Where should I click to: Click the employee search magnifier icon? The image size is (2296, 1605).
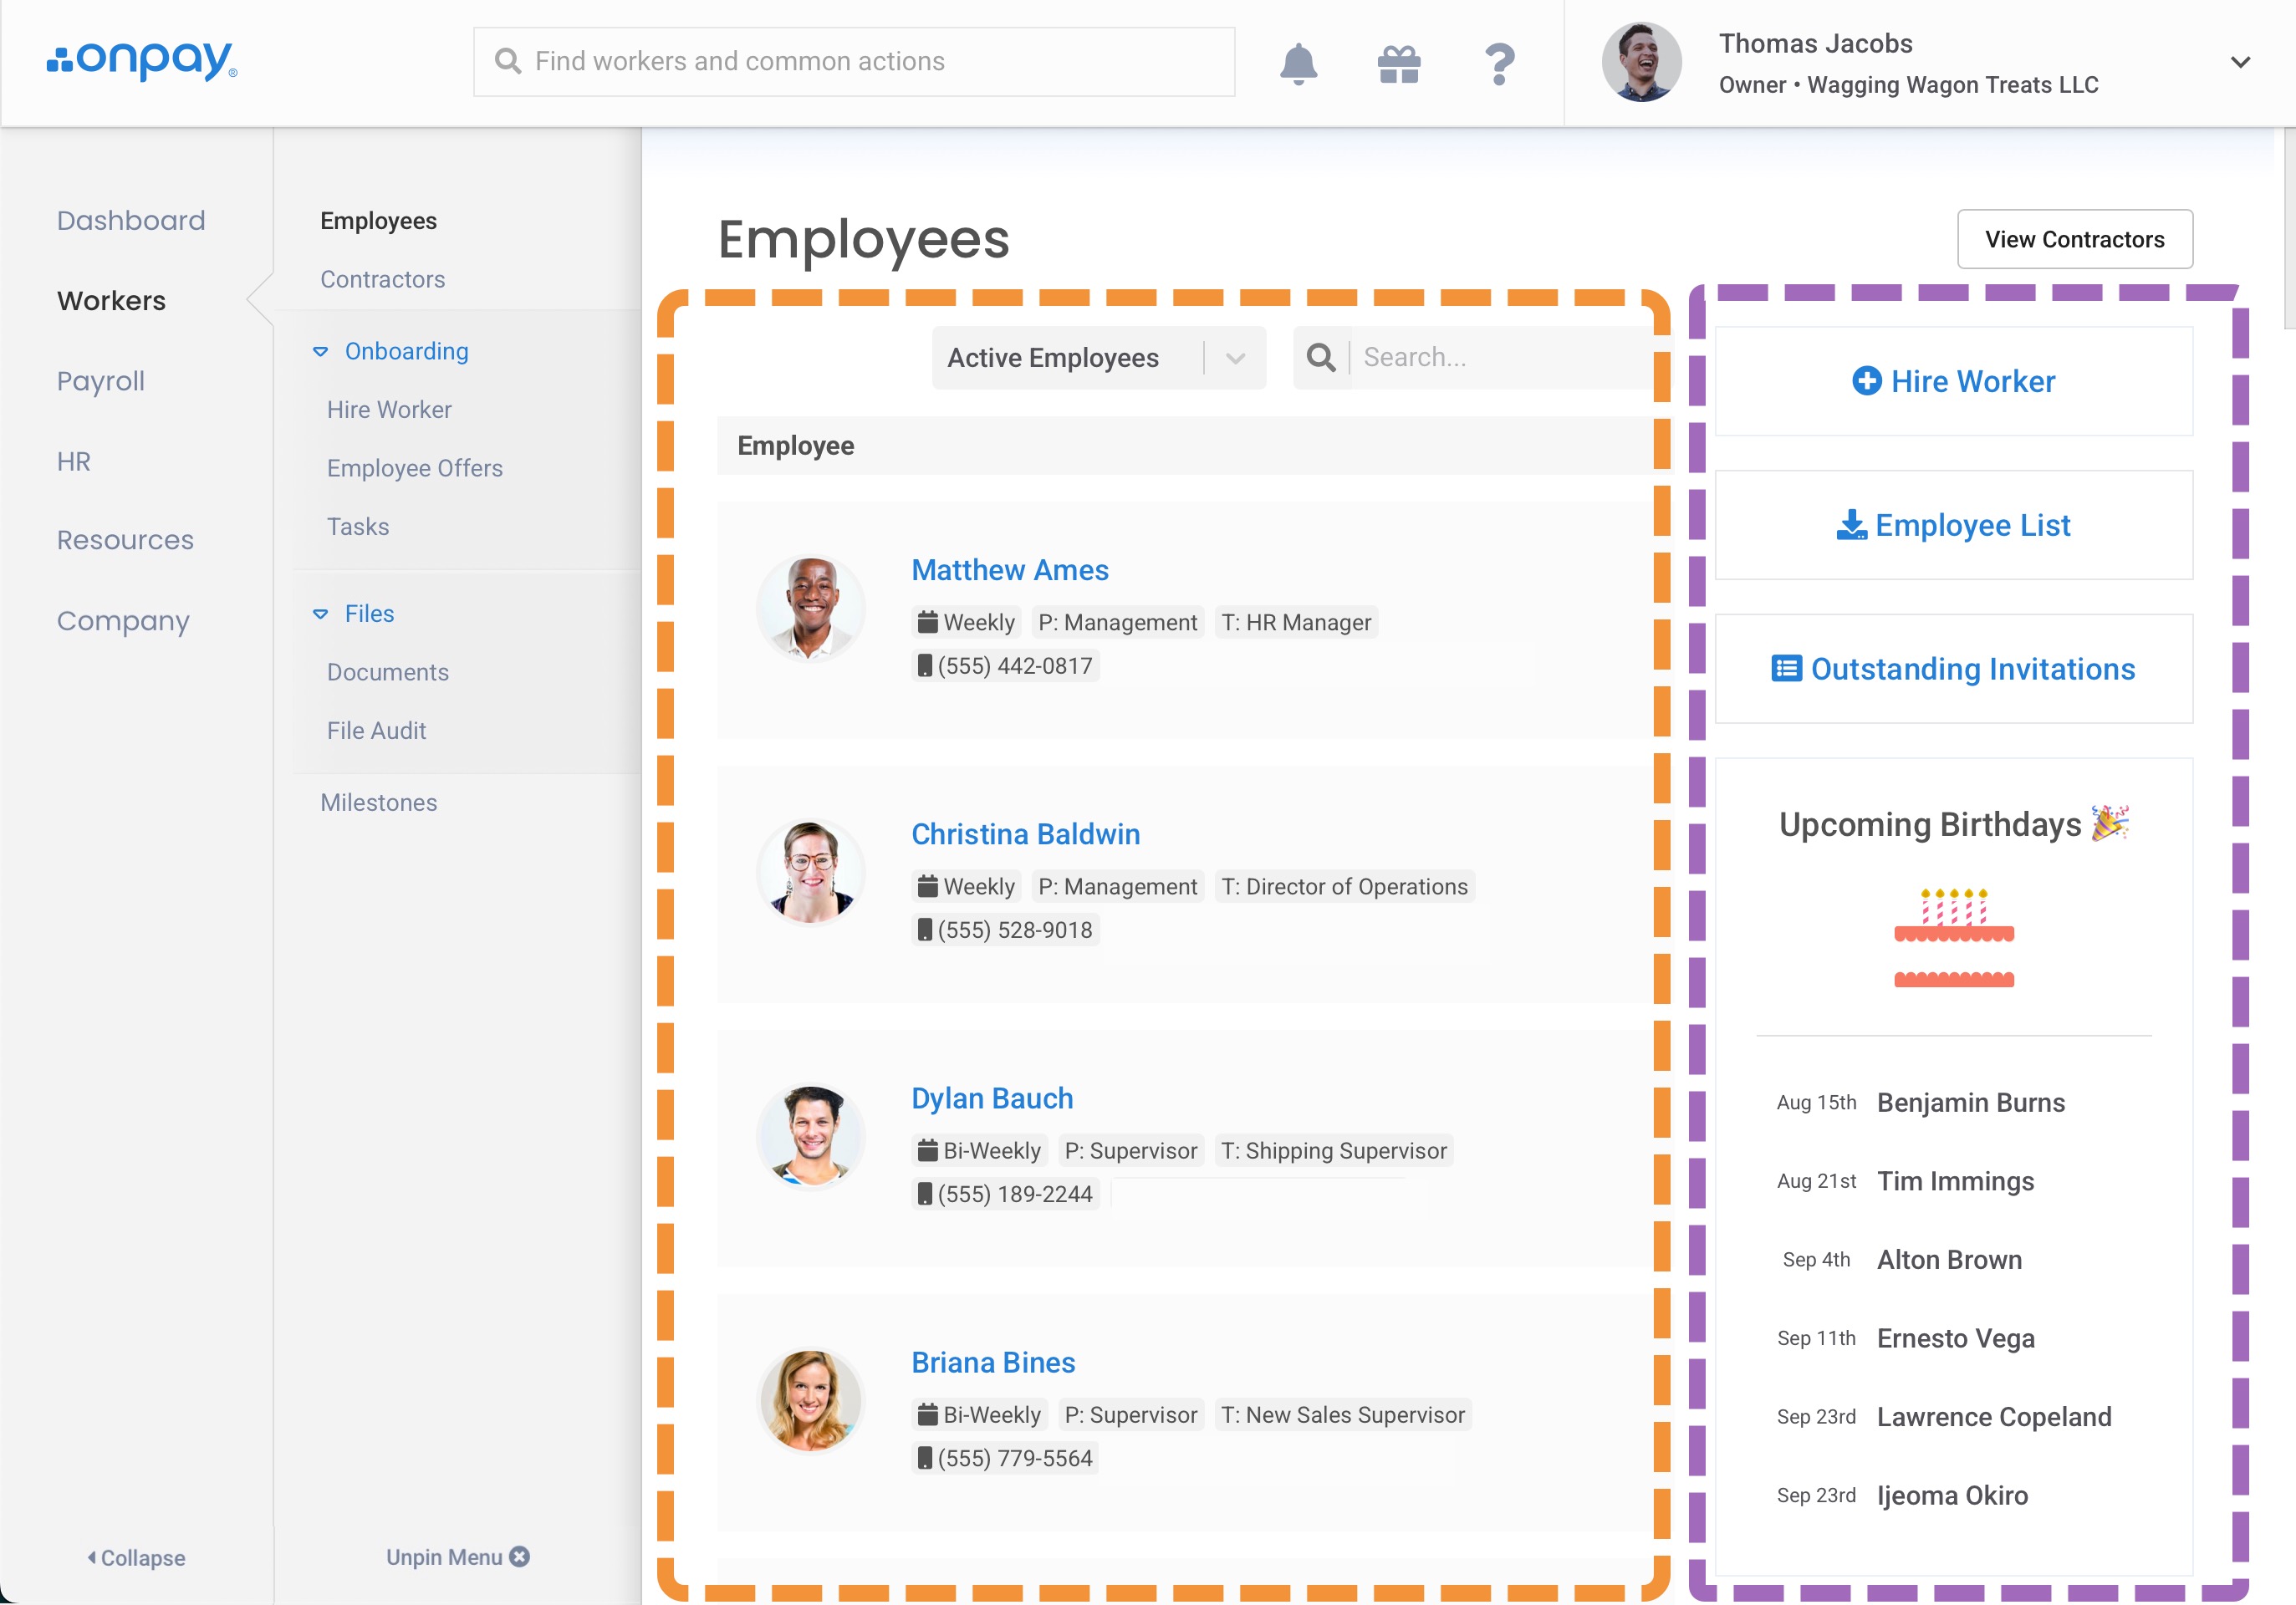click(1321, 357)
